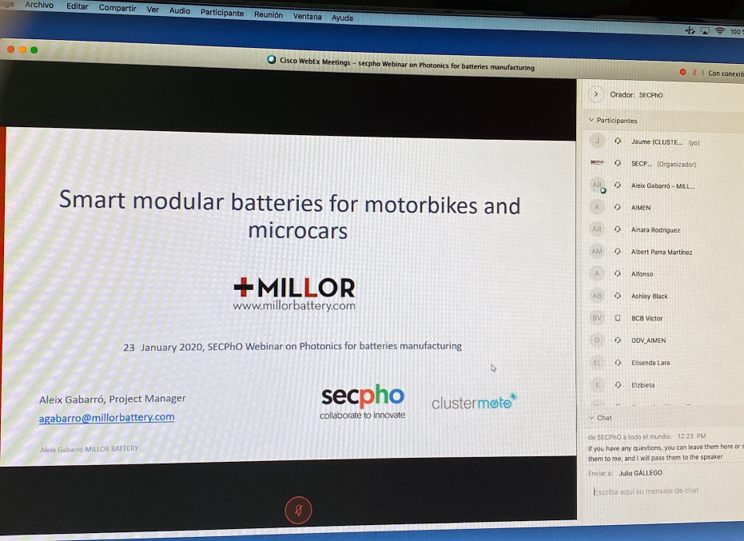Click the audio icon beside Ainara Rodriguez
Image resolution: width=744 pixels, height=541 pixels.
pos(617,229)
